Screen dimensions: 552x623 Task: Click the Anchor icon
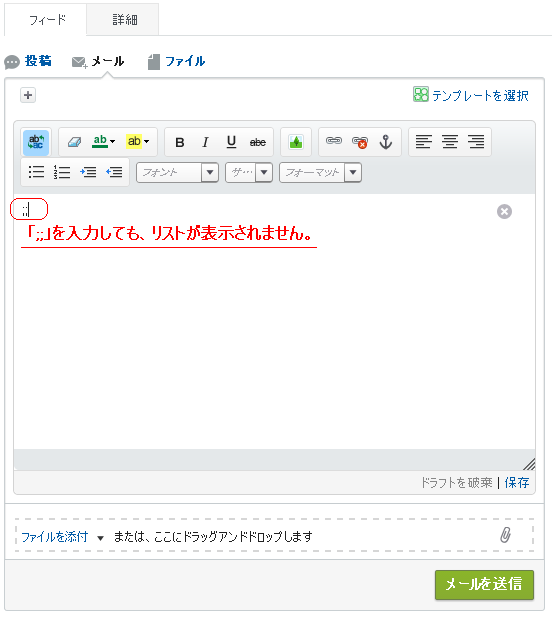click(x=385, y=142)
